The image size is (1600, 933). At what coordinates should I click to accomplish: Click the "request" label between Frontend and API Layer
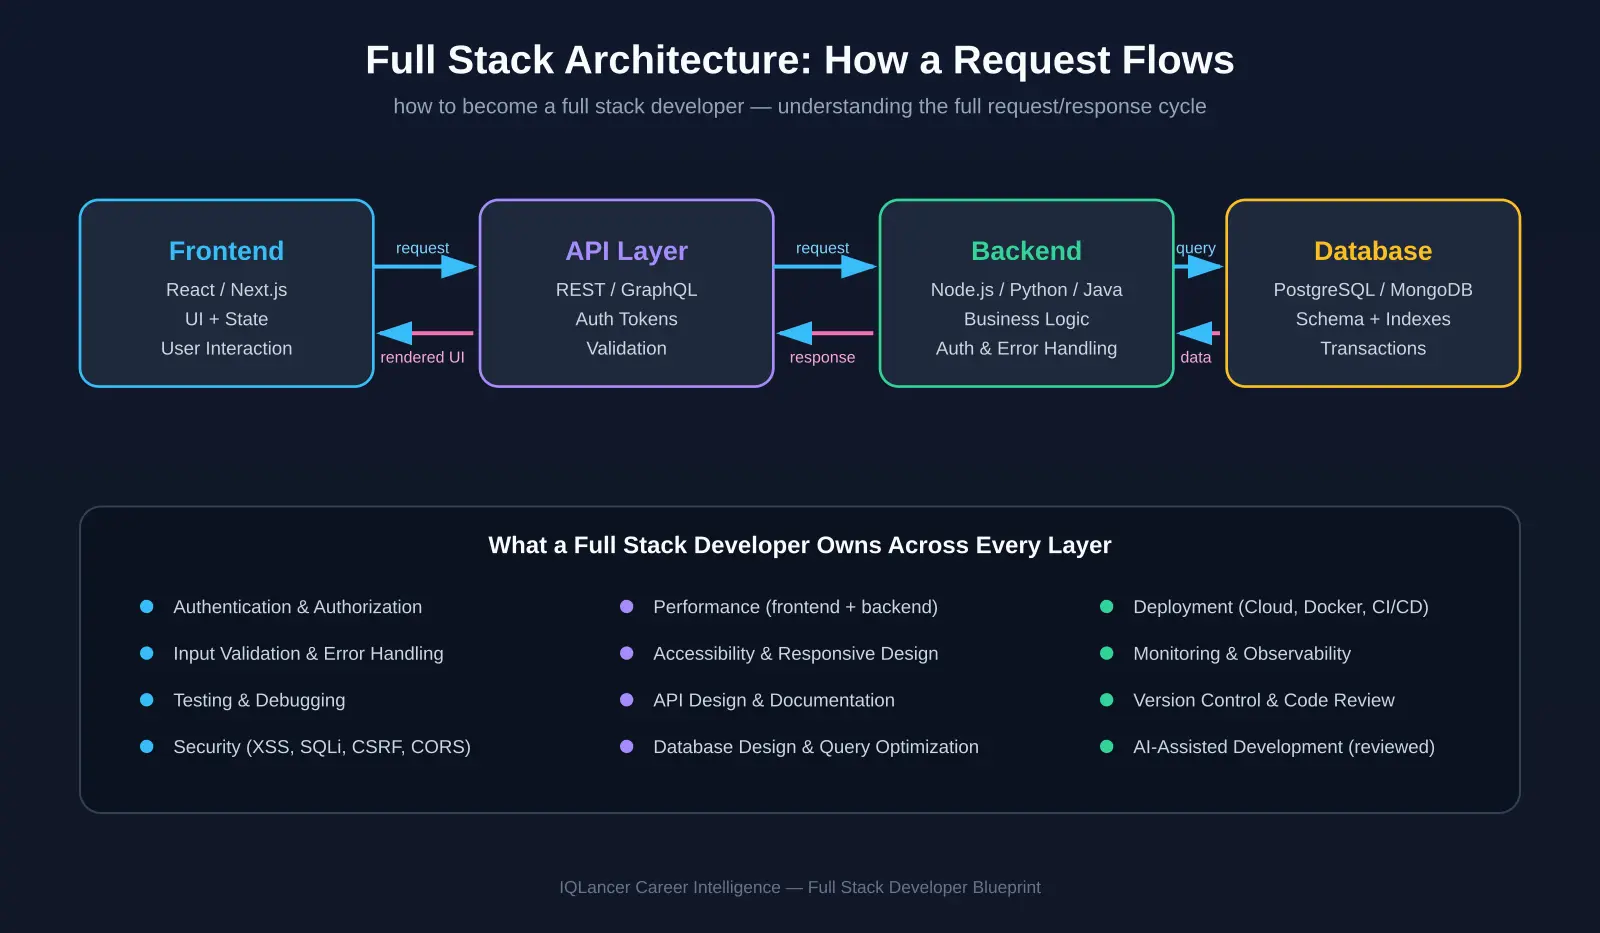(422, 248)
